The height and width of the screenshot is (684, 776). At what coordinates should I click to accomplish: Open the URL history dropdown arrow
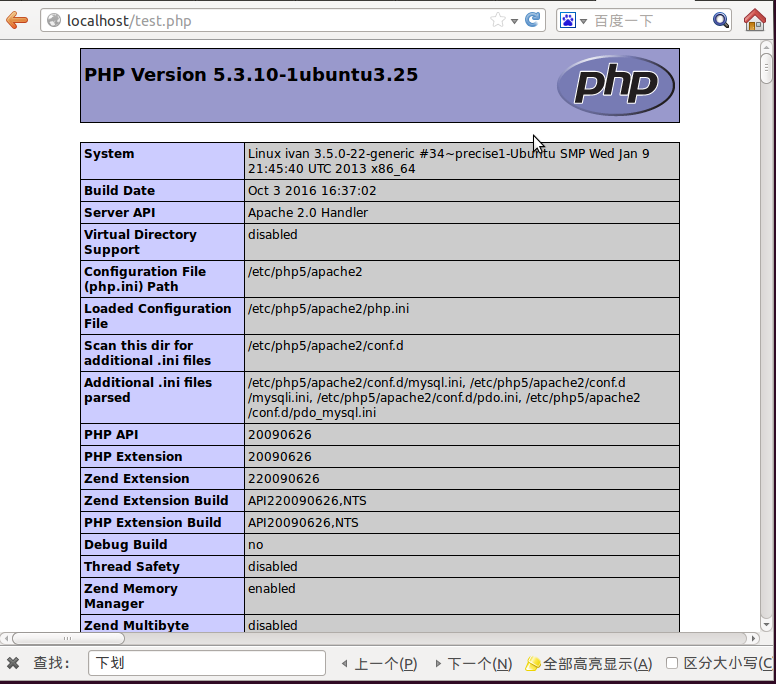pos(515,20)
